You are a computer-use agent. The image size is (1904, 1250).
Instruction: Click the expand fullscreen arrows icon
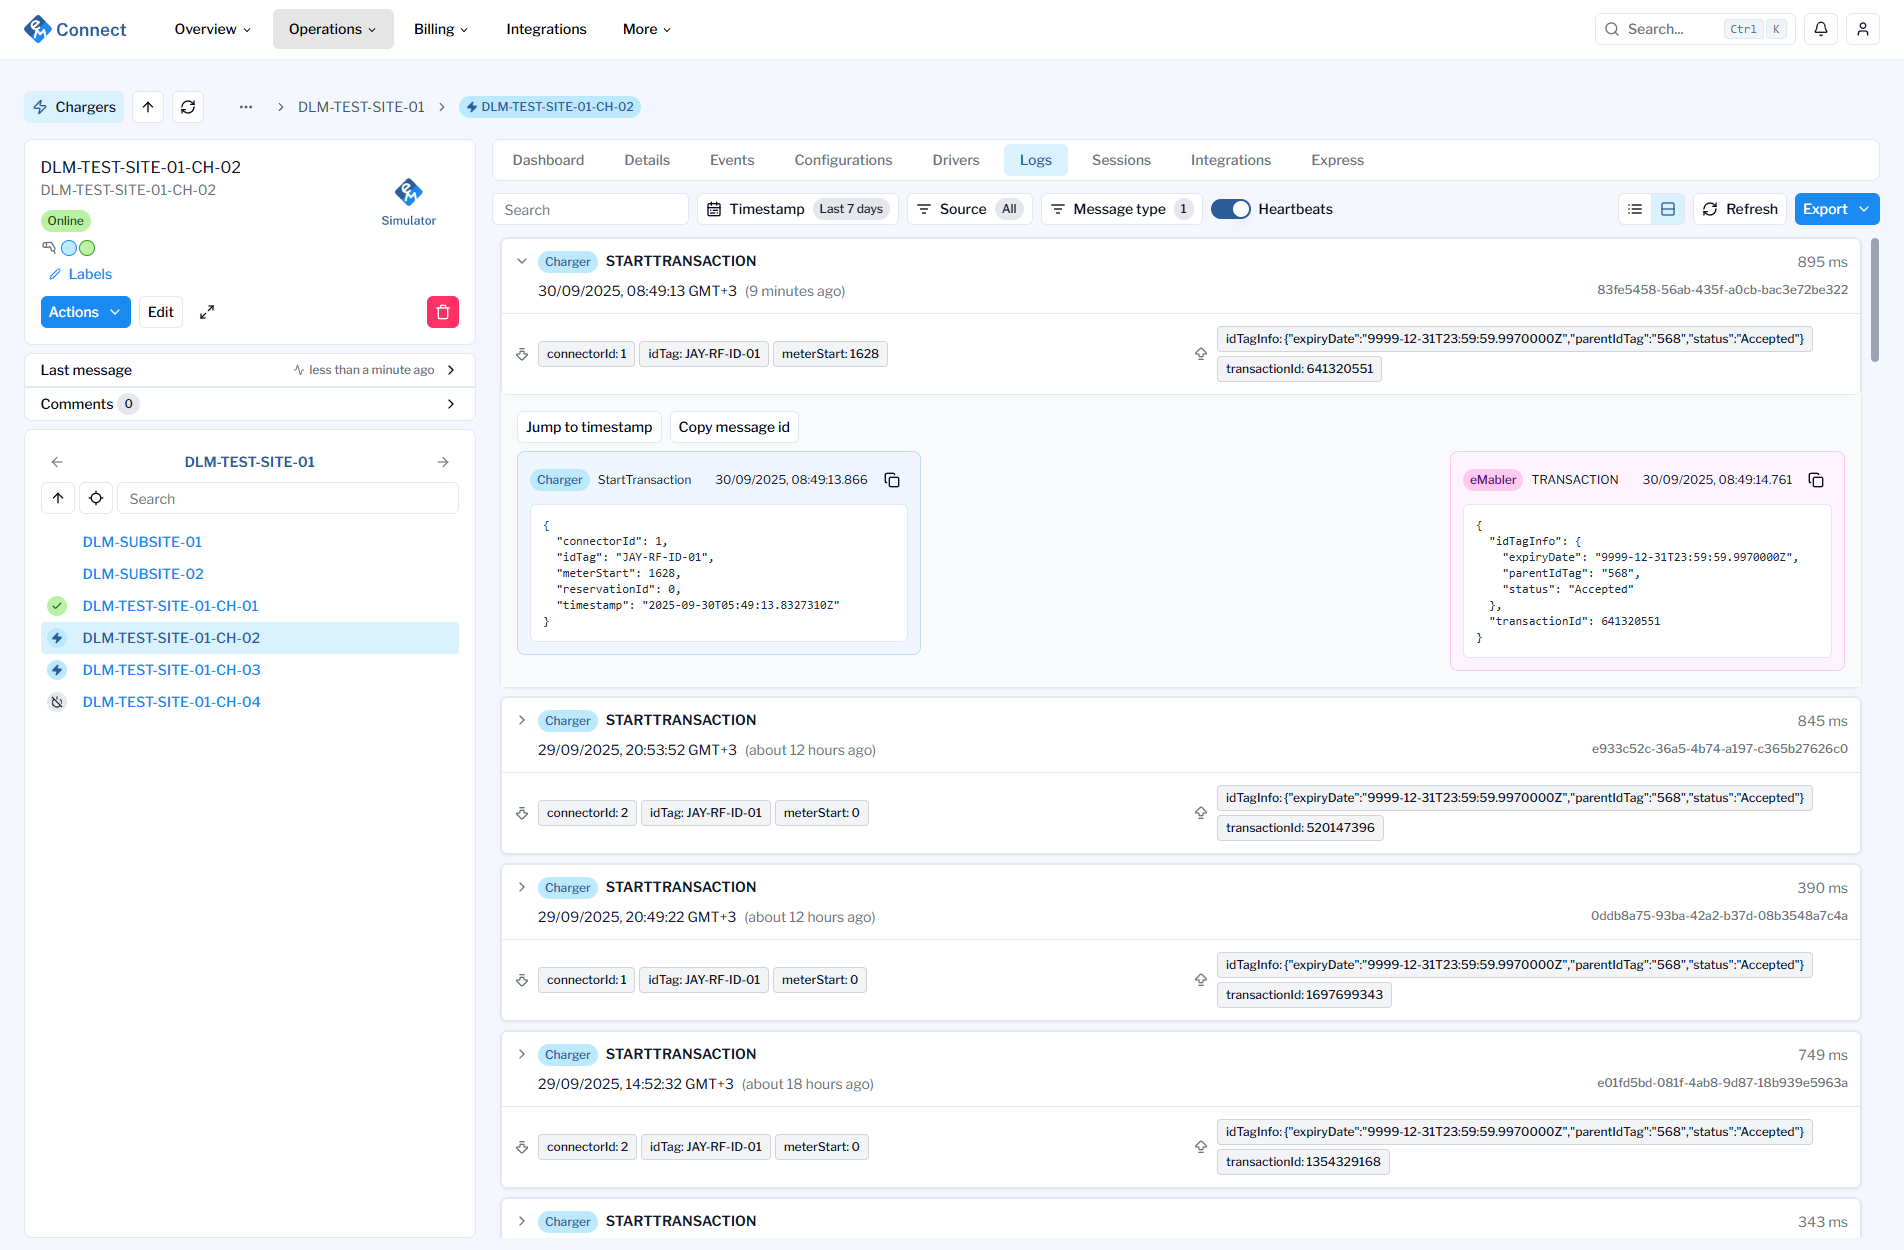pos(207,312)
